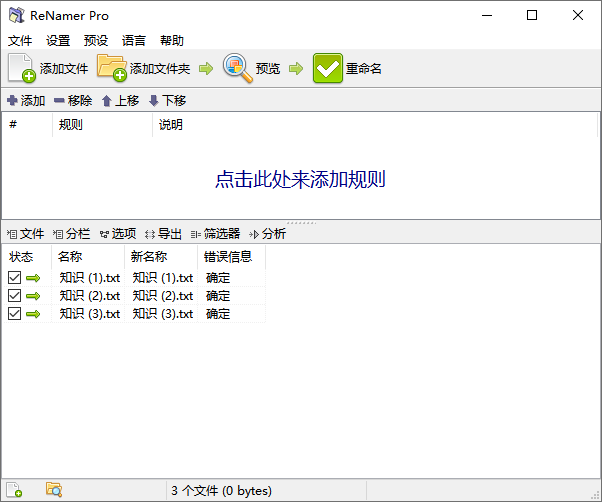Click 确定 status in the 知识 (1).txt row
Screen dimensions: 602x502
218,278
